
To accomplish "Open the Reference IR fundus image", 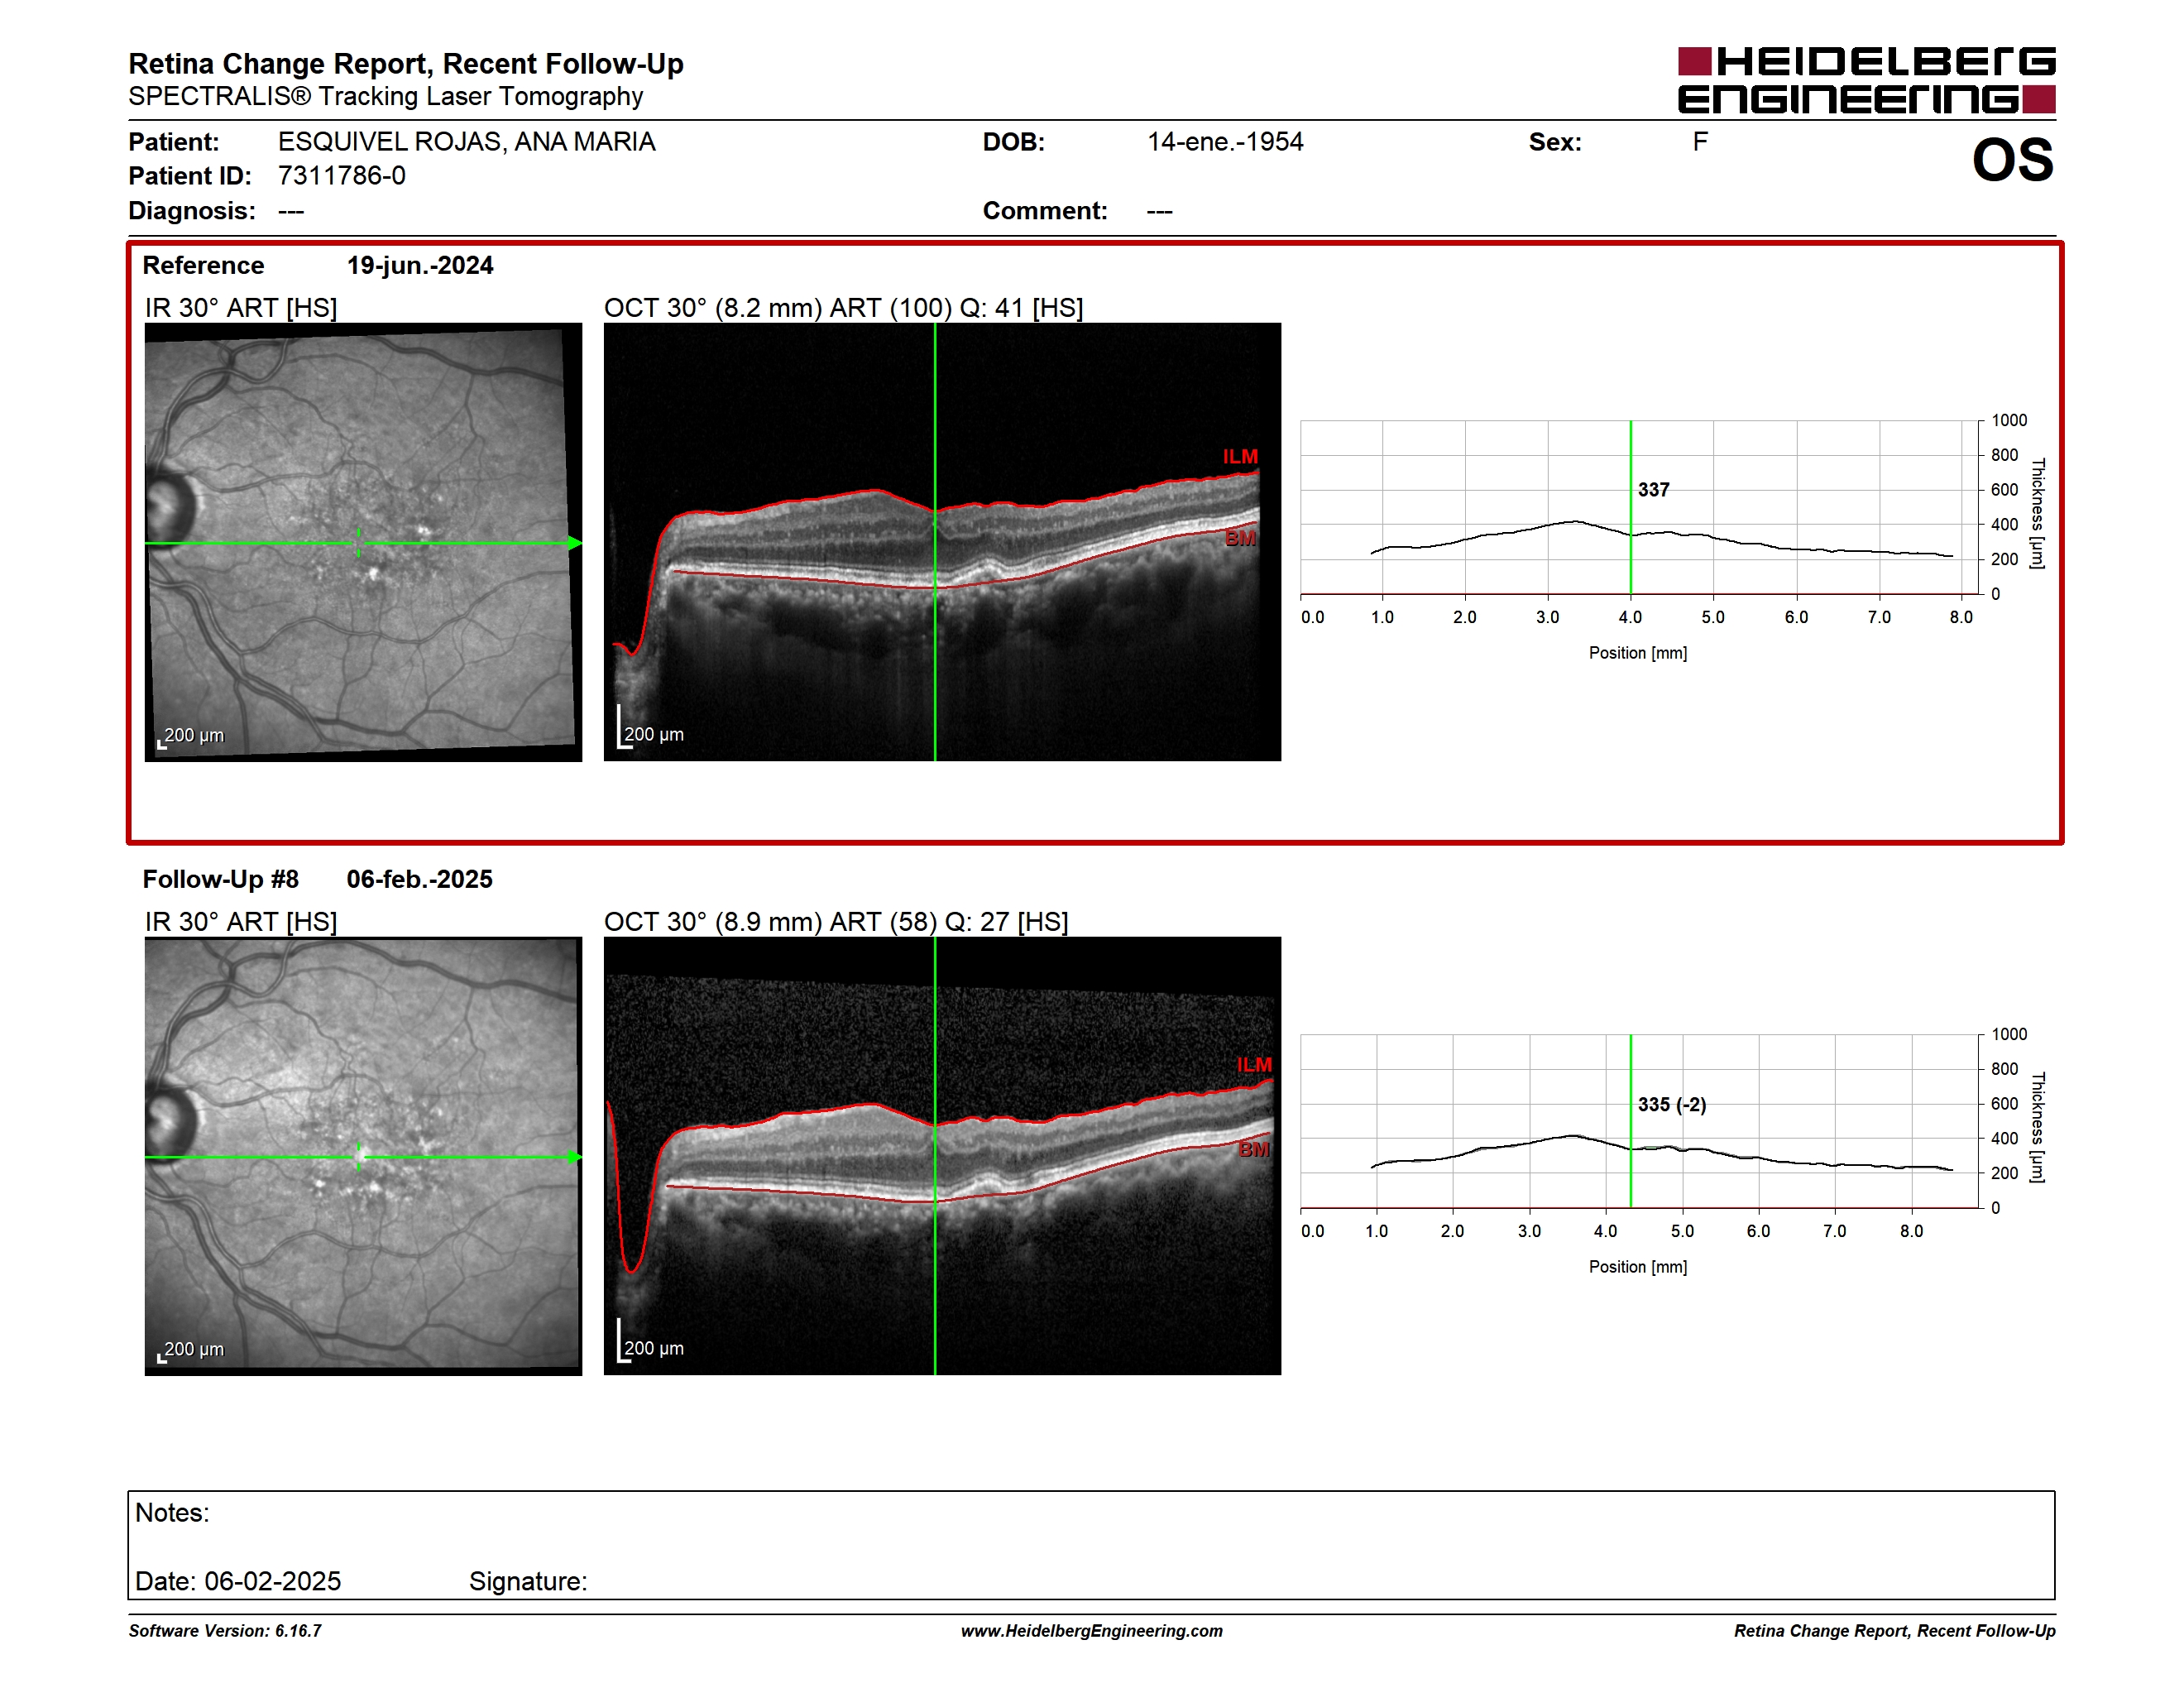I will [x=363, y=542].
